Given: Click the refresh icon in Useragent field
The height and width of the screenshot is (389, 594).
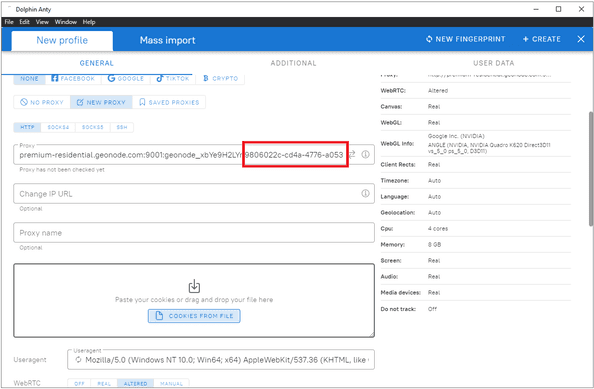Looking at the screenshot, I should point(78,360).
